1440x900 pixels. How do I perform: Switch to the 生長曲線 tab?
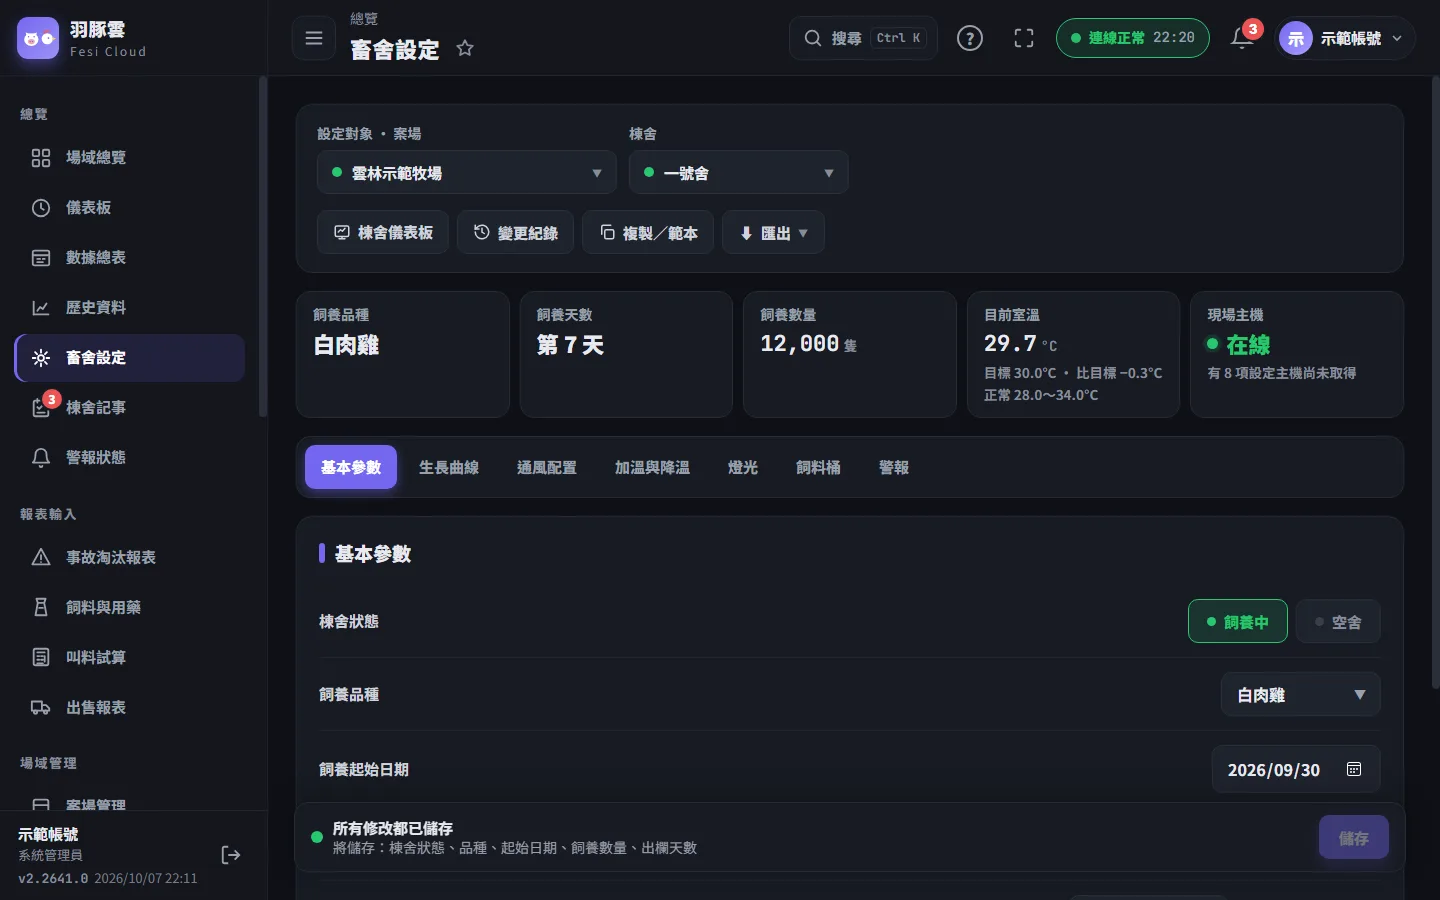tap(449, 468)
